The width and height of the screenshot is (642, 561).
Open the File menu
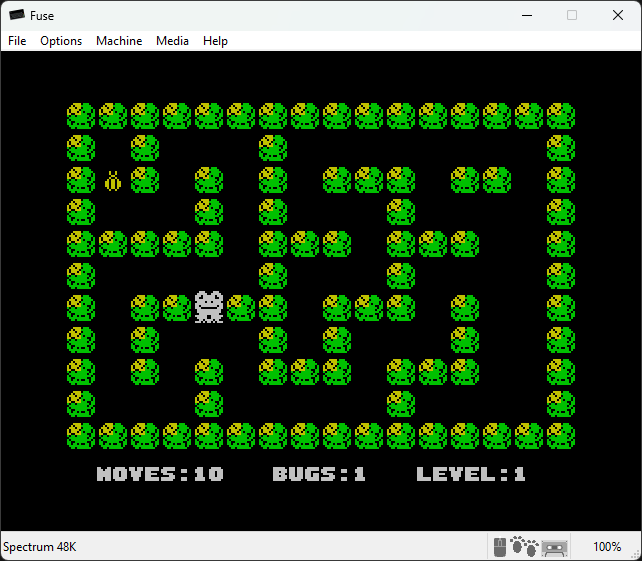[x=17, y=41]
